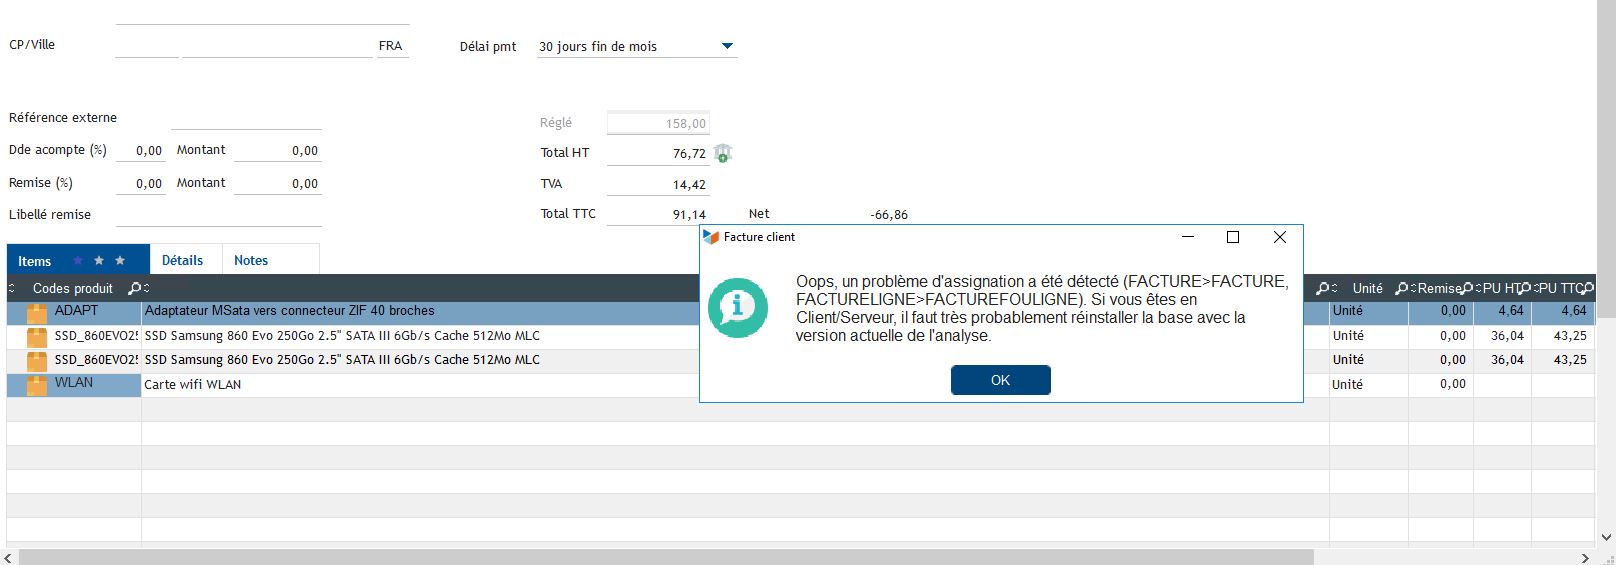Toggle sort arrows left of Codes produit
1616x565 pixels.
click(12, 288)
